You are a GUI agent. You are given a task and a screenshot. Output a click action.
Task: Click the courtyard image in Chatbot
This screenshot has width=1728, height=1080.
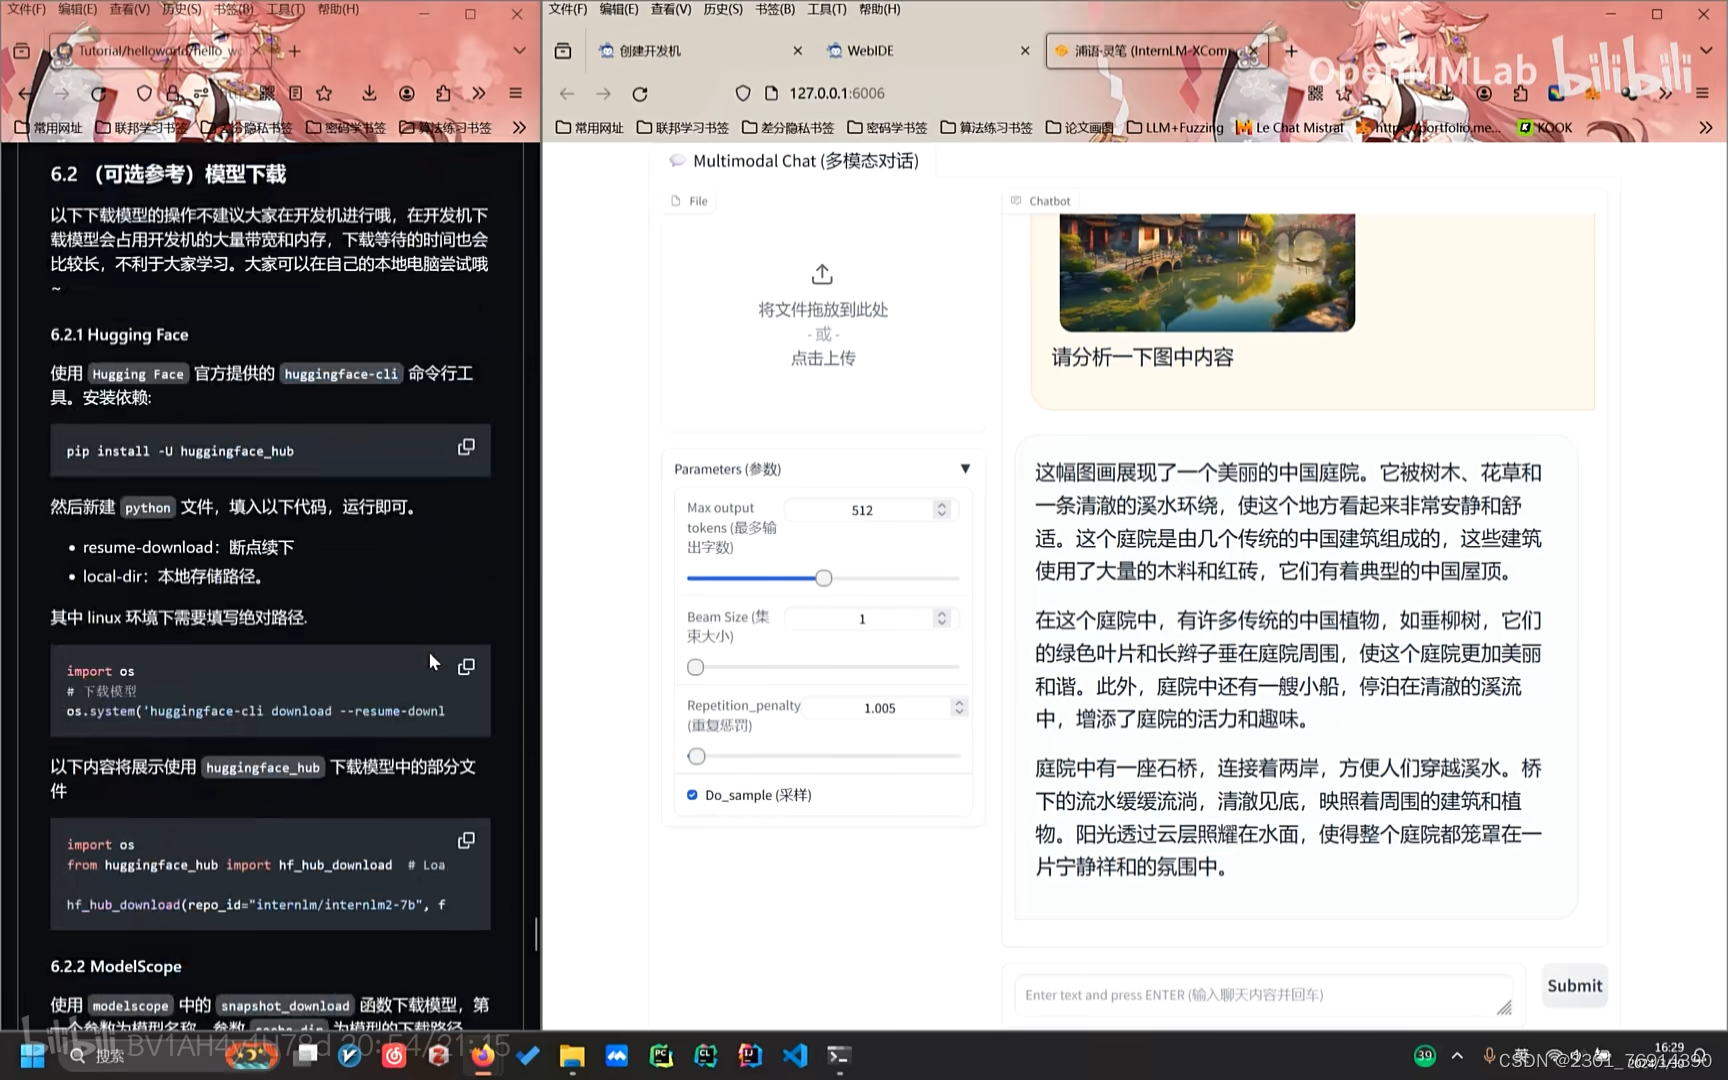pyautogui.click(x=1207, y=272)
